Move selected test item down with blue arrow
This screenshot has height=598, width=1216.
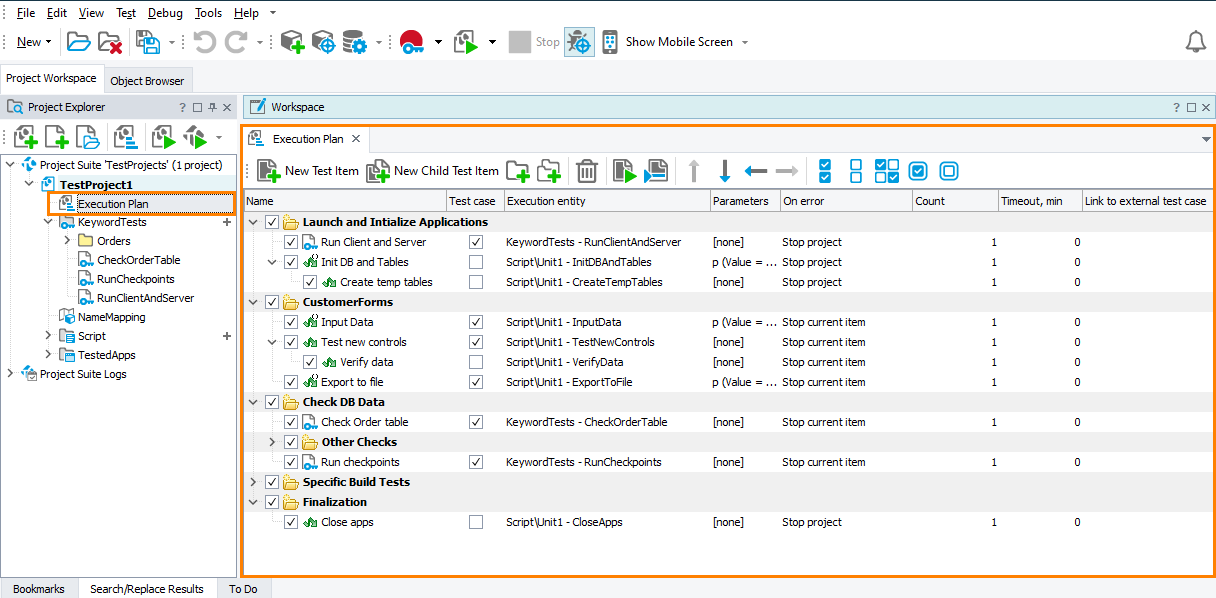(x=724, y=170)
